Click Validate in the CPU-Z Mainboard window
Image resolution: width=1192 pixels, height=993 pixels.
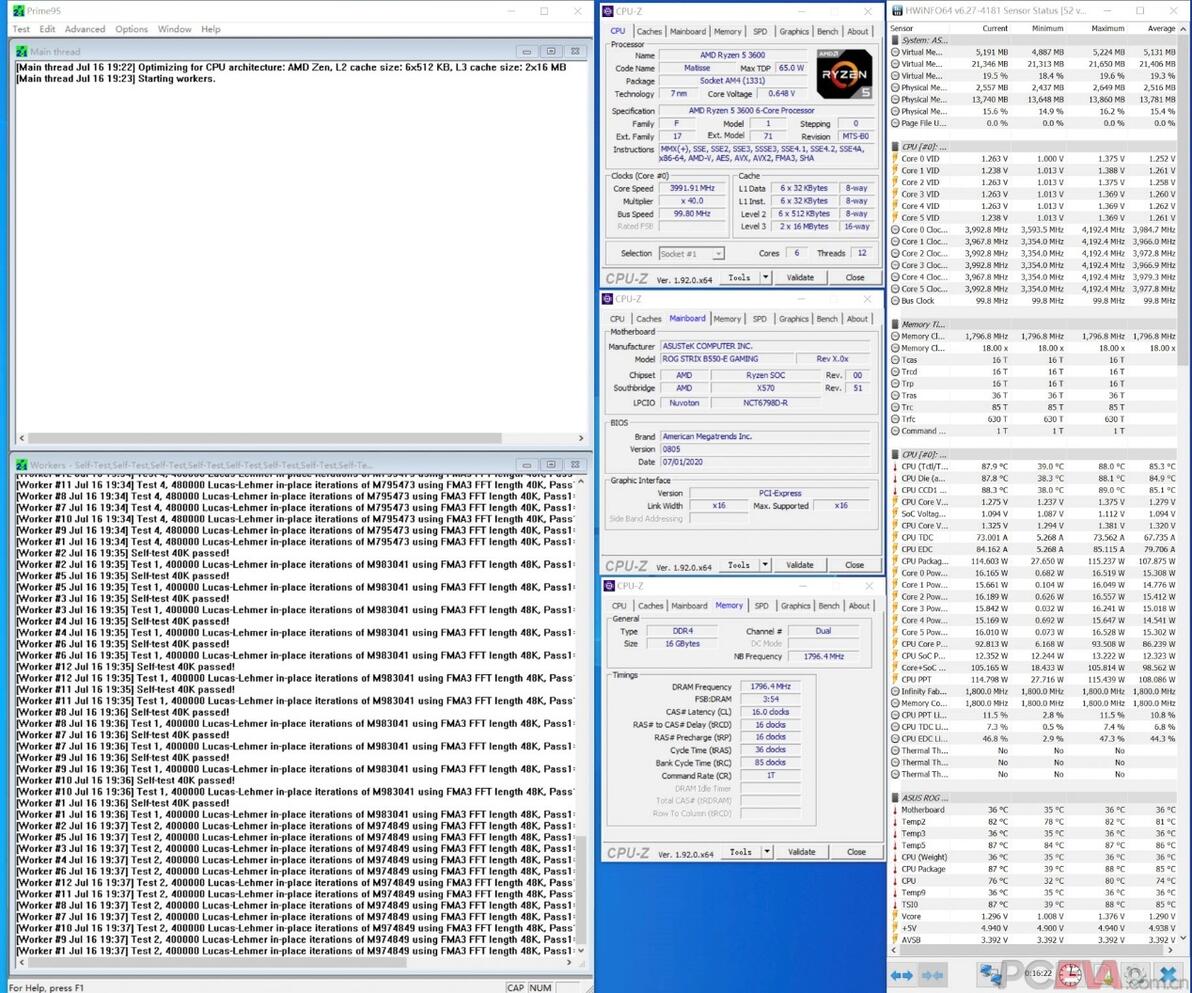coord(799,565)
